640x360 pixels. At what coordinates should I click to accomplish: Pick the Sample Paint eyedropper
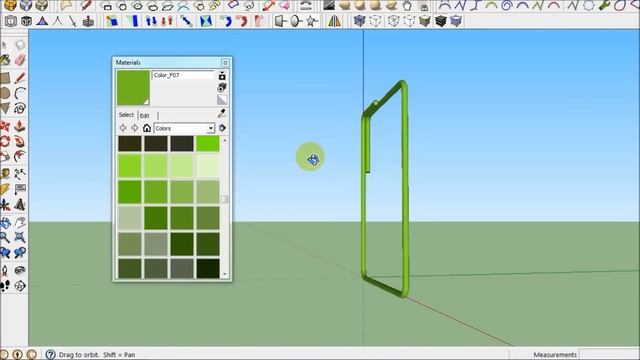222,113
